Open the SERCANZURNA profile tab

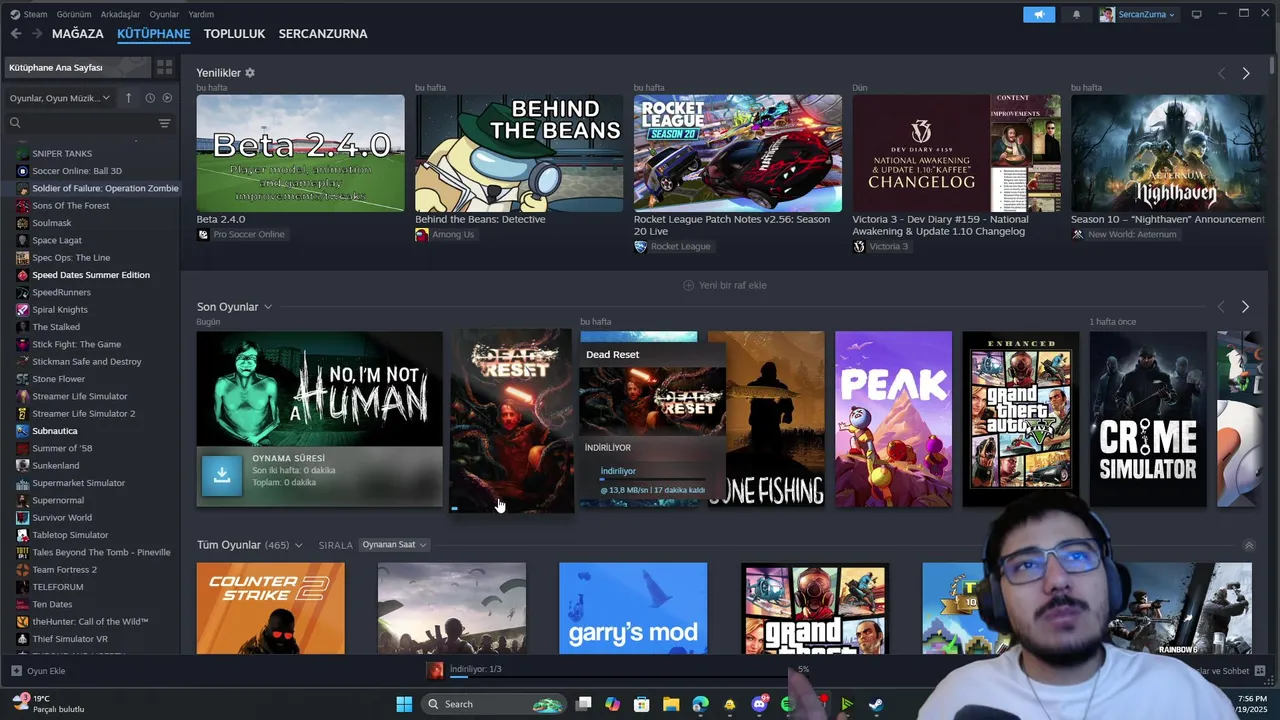323,34
